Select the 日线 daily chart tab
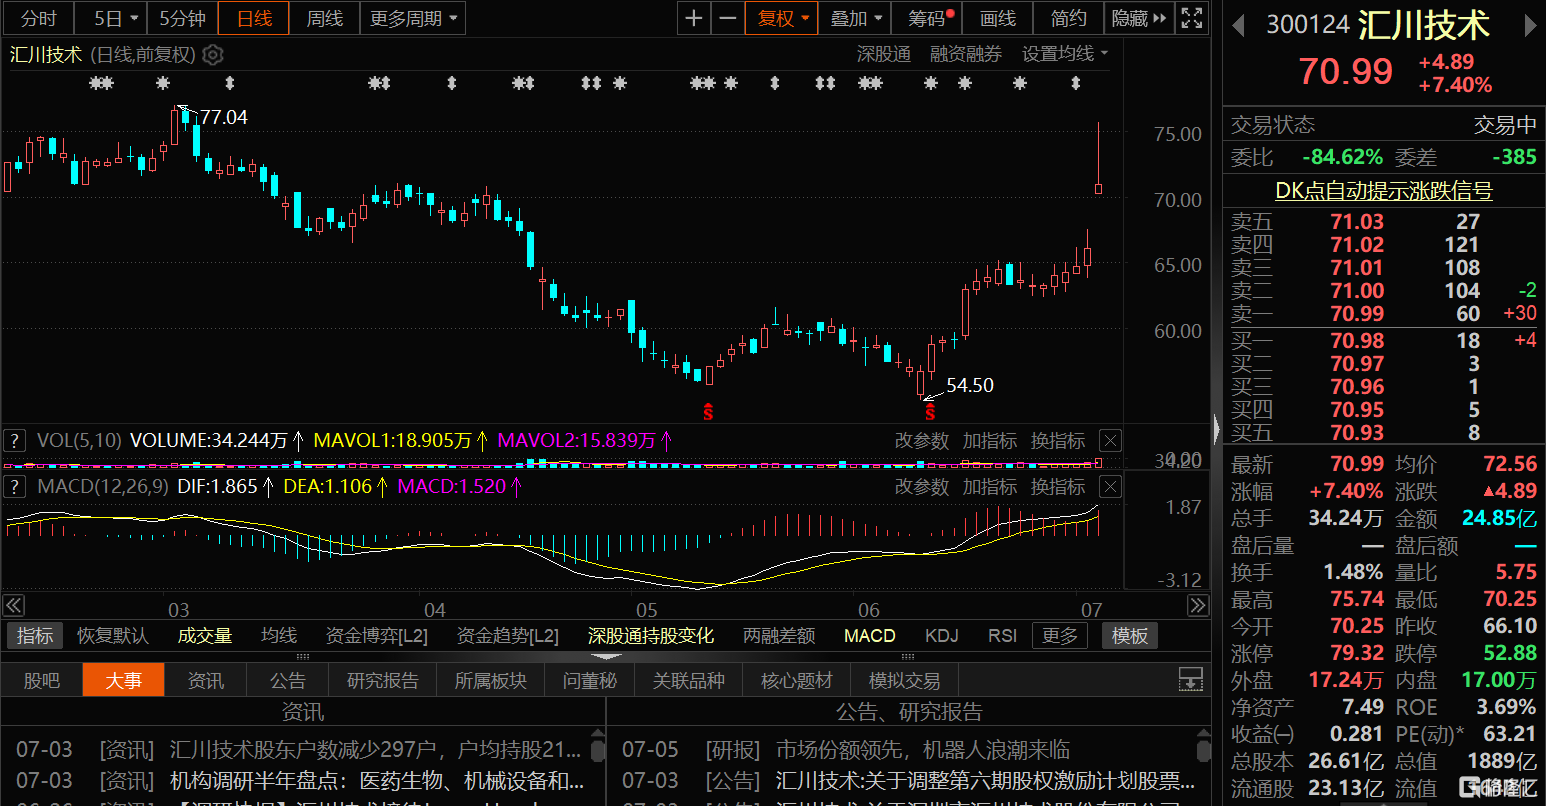This screenshot has height=806, width=1546. (254, 18)
